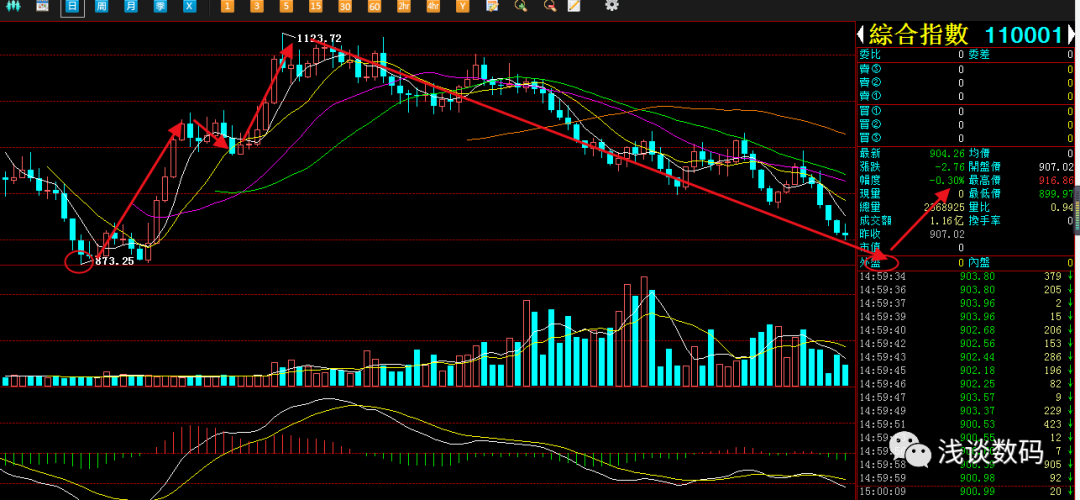Screen dimensions: 1080x500
Task: Go to previous symbol with left arrow
Action: pos(861,34)
